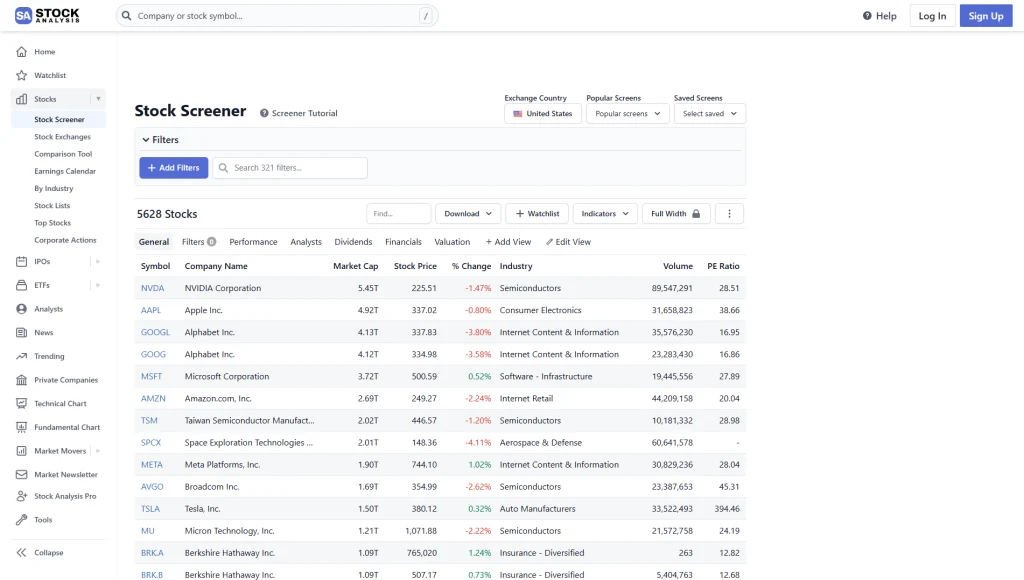Collapse the Filters section chevron
Screen dimensions: 1024x580
(x=146, y=140)
